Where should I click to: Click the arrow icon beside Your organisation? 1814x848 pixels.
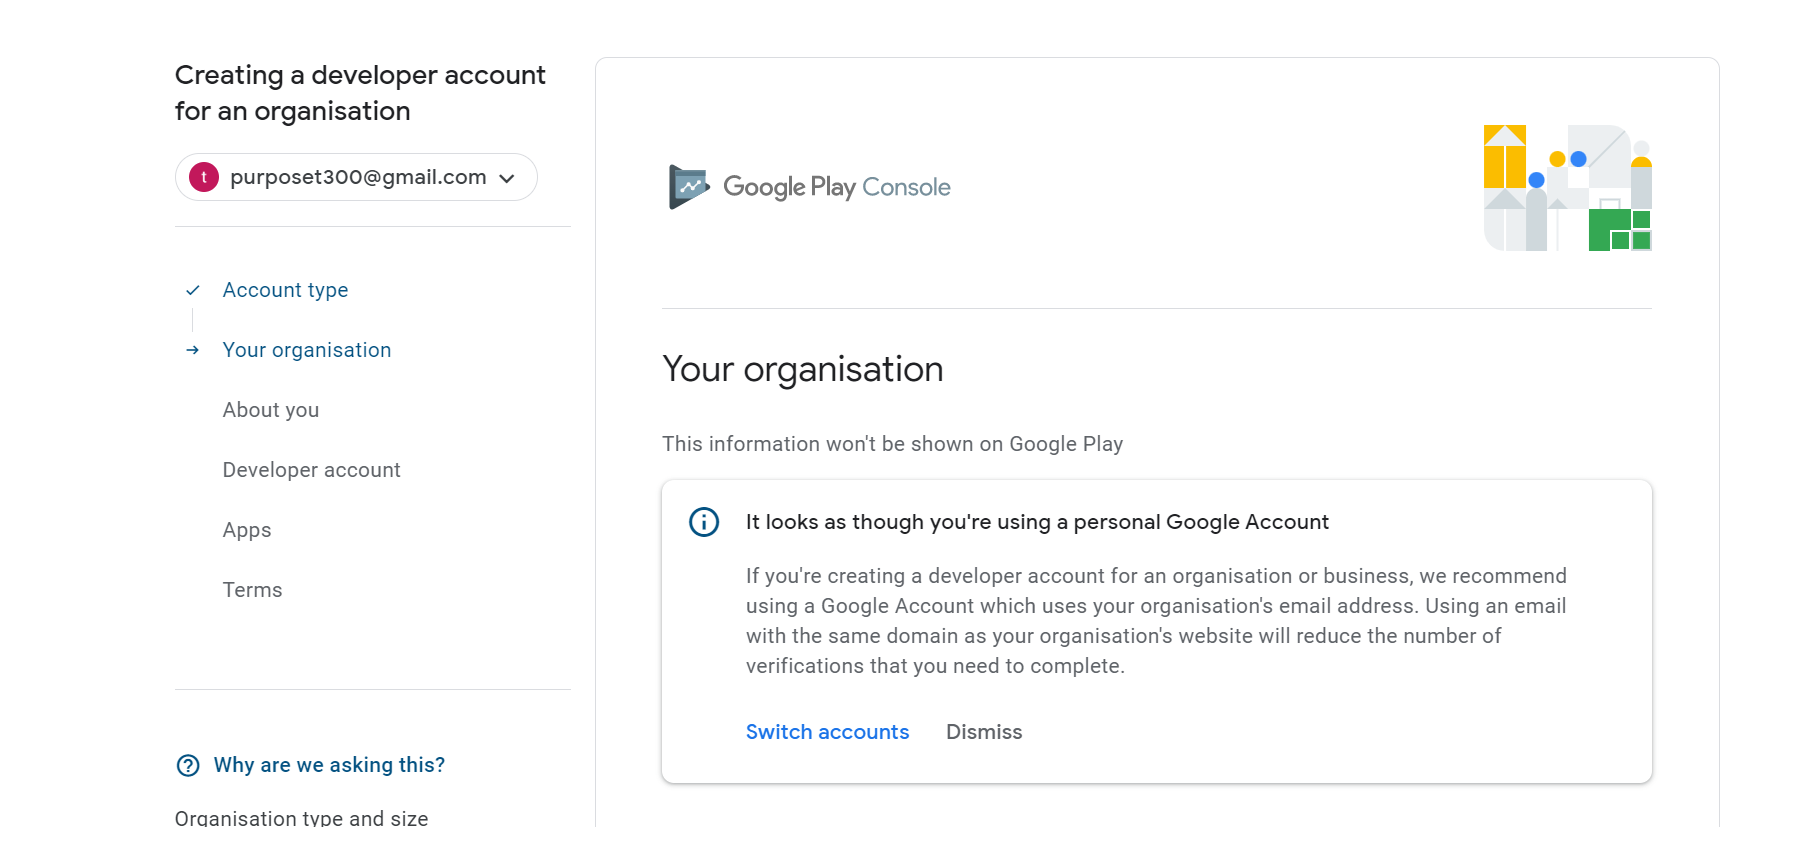click(x=193, y=350)
